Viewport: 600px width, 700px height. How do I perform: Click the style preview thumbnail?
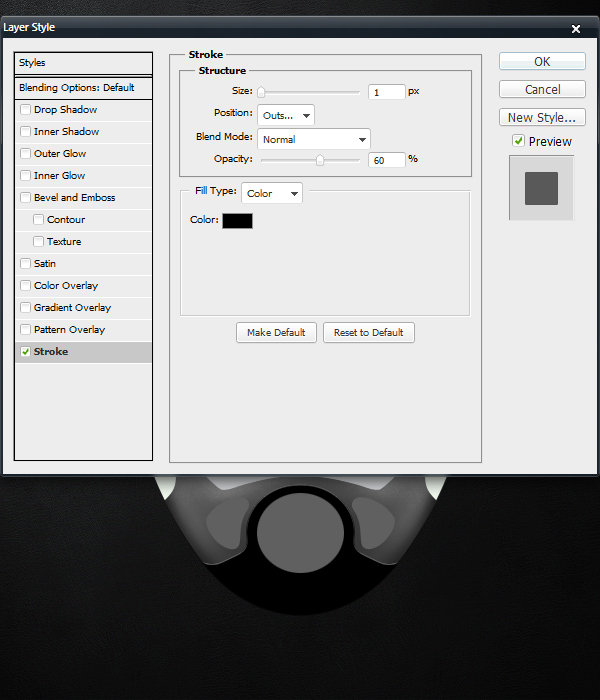pos(541,188)
